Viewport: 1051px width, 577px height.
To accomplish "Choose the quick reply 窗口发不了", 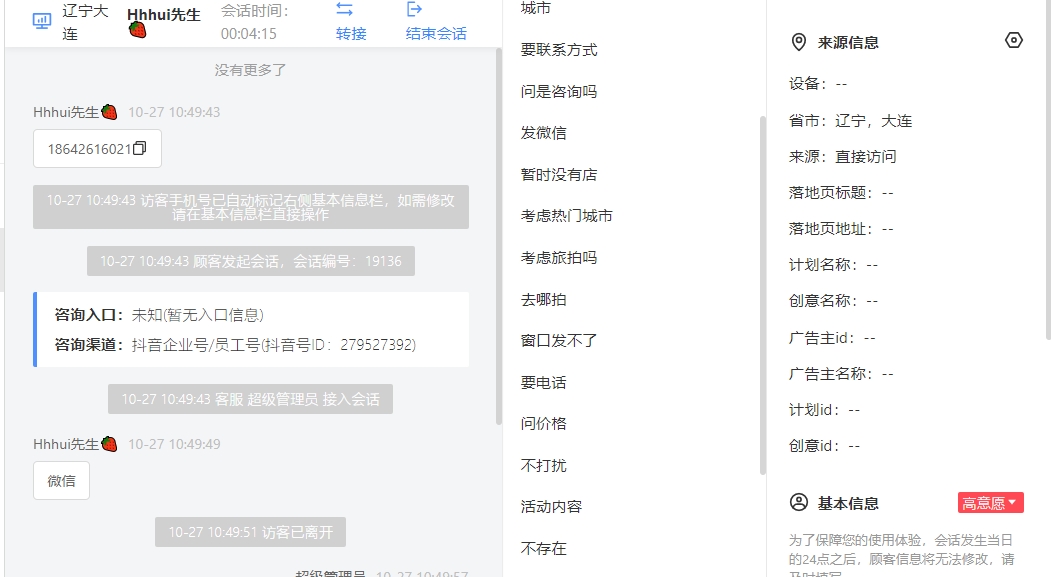I will click(558, 340).
